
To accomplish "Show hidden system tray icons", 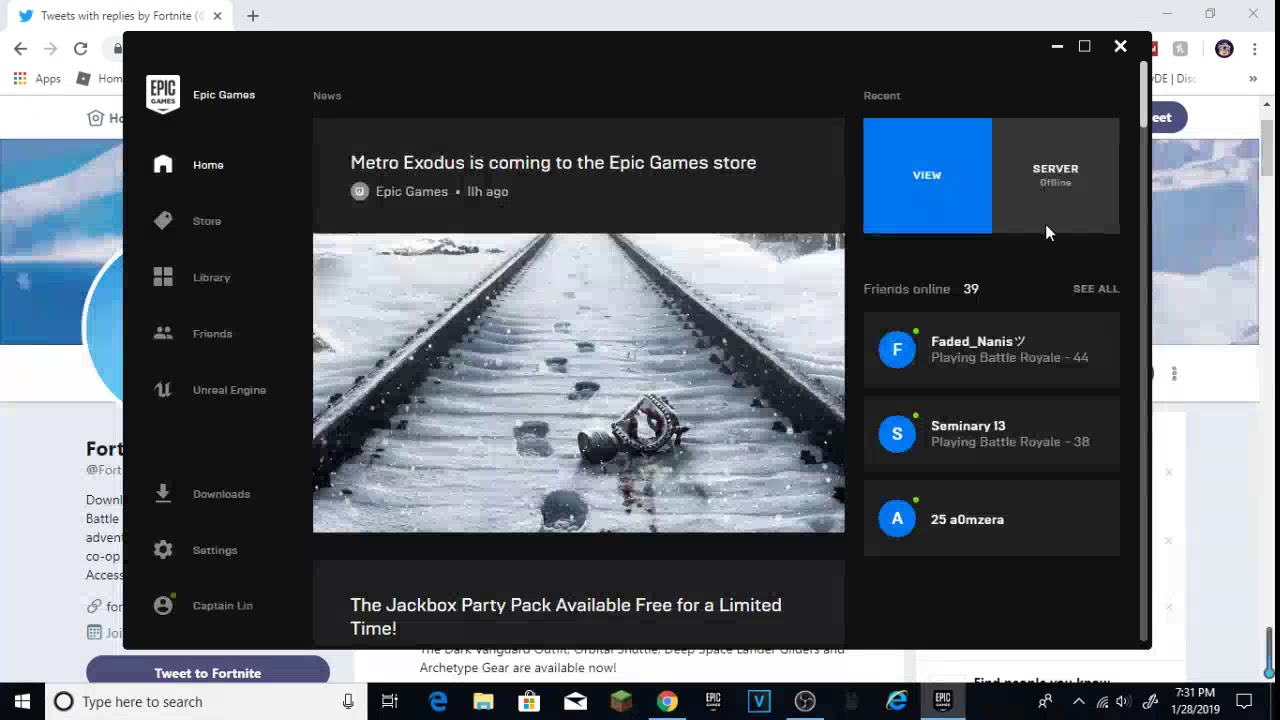I will pyautogui.click(x=1078, y=702).
